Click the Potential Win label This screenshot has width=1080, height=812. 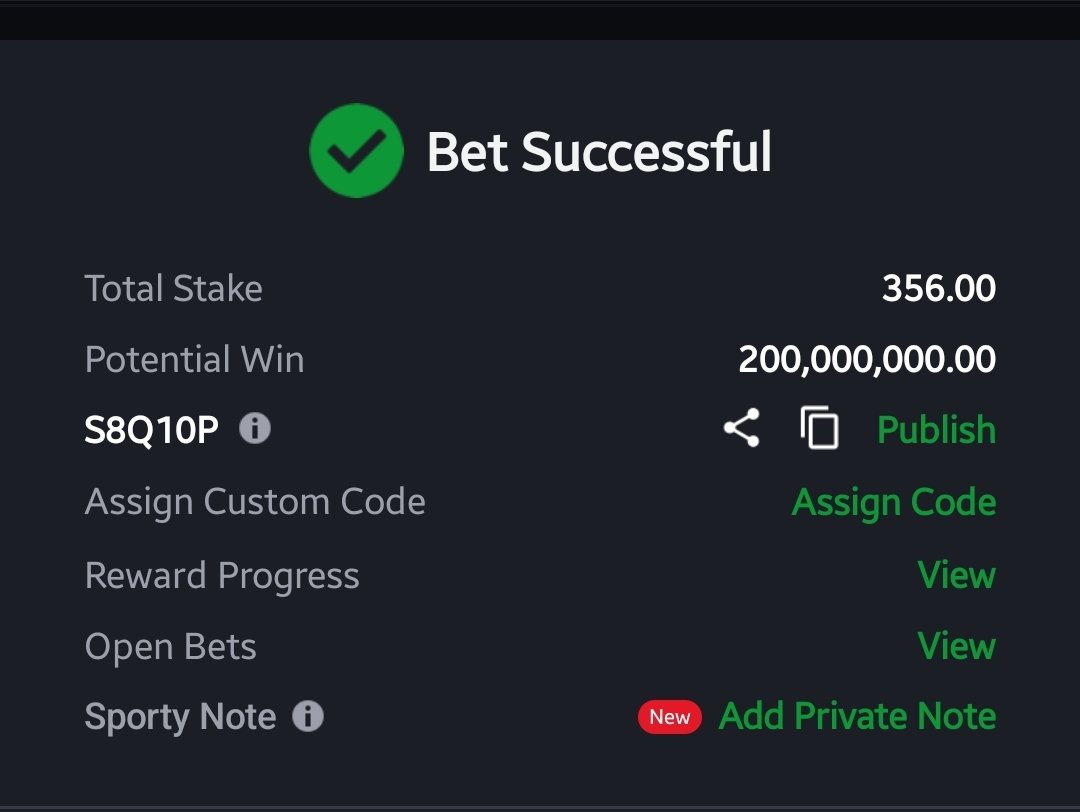click(194, 360)
